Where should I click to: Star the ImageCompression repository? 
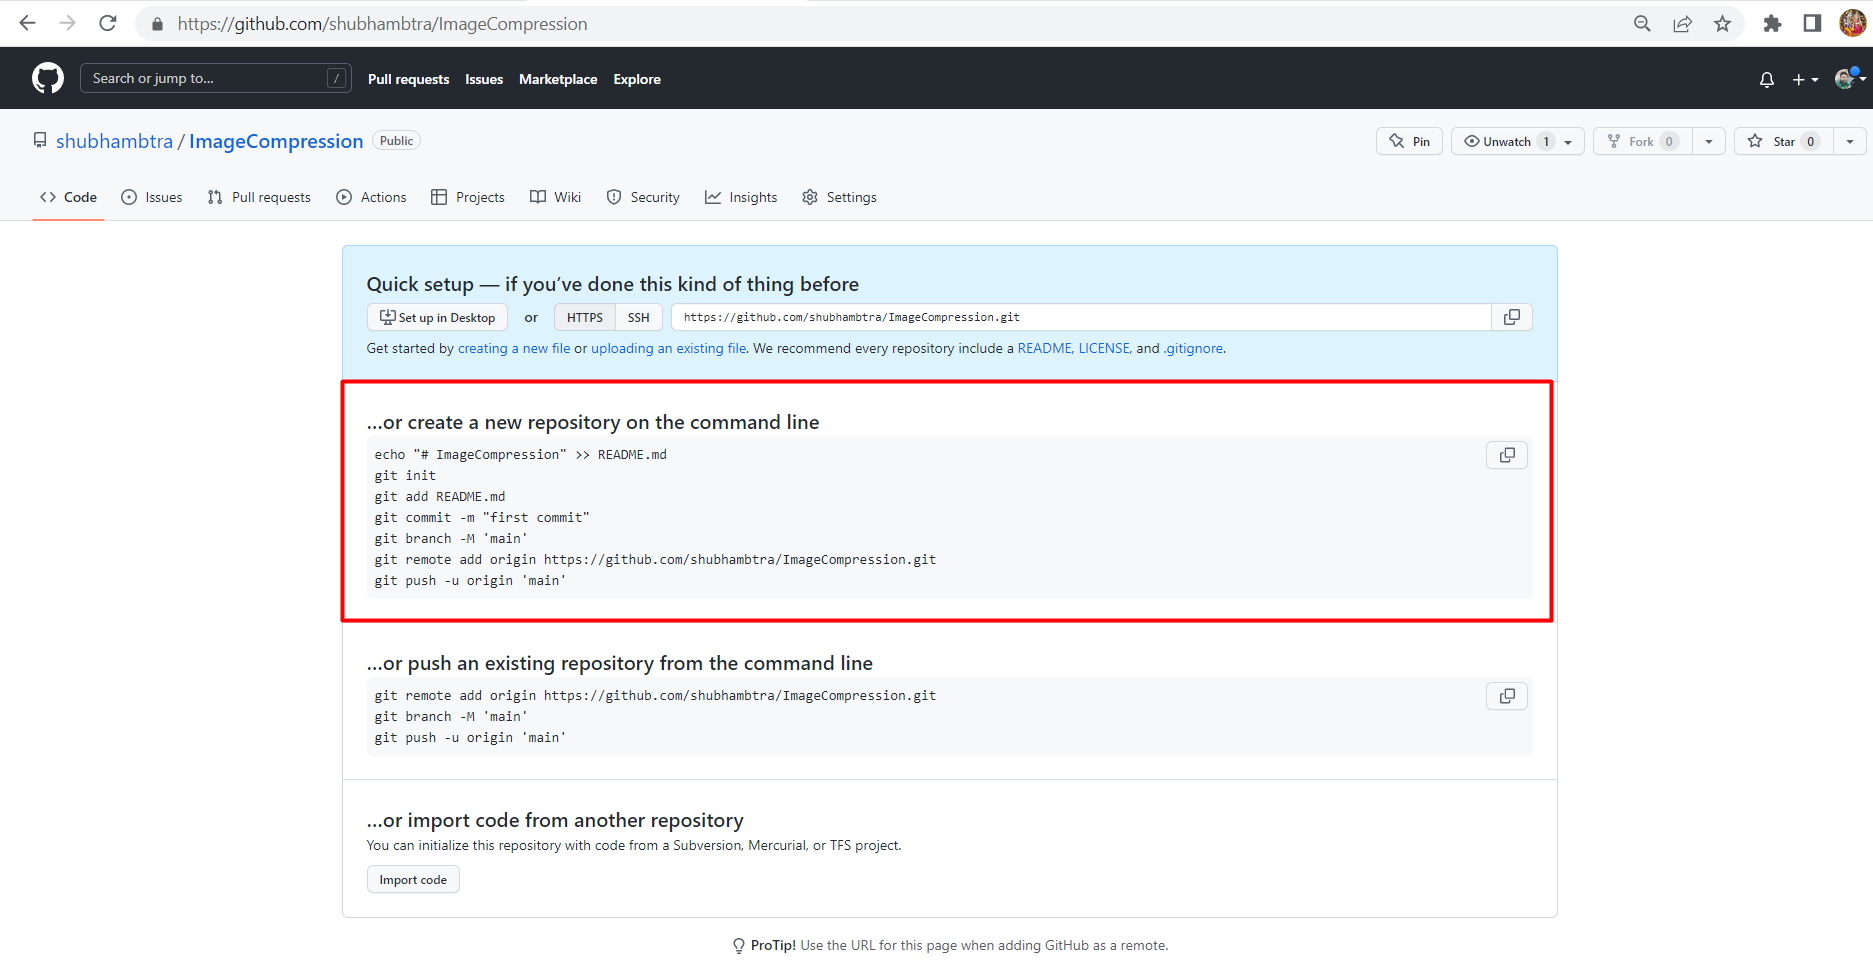(x=1783, y=142)
